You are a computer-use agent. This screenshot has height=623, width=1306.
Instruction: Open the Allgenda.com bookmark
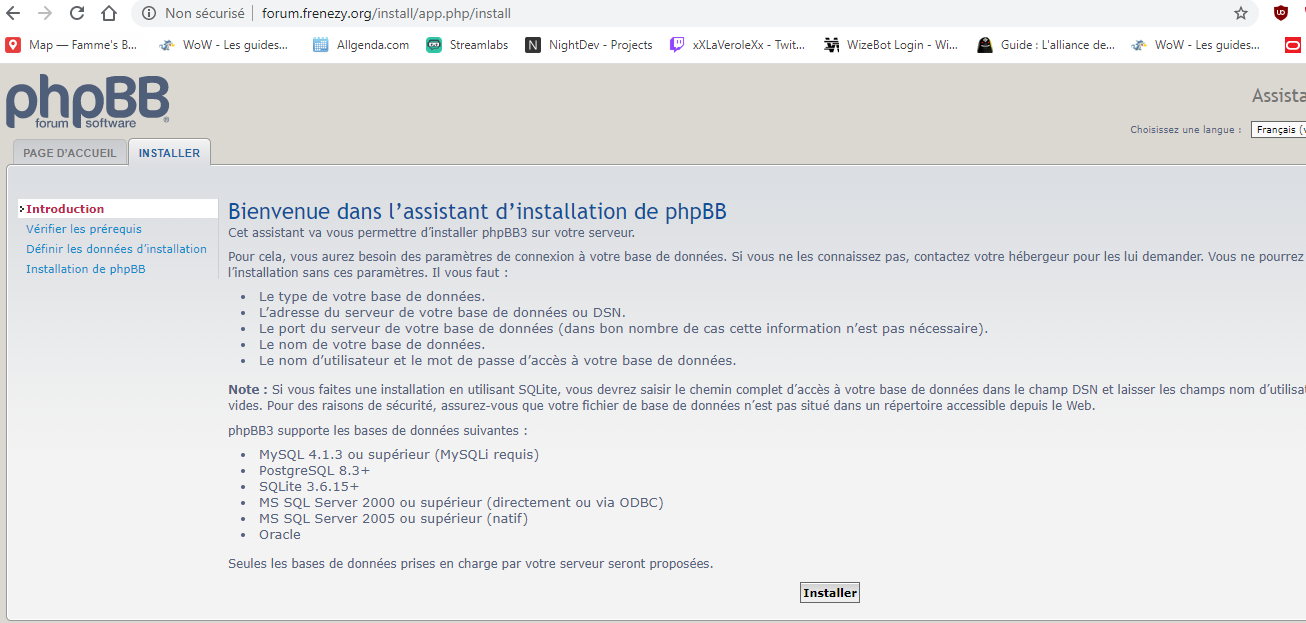pos(361,45)
